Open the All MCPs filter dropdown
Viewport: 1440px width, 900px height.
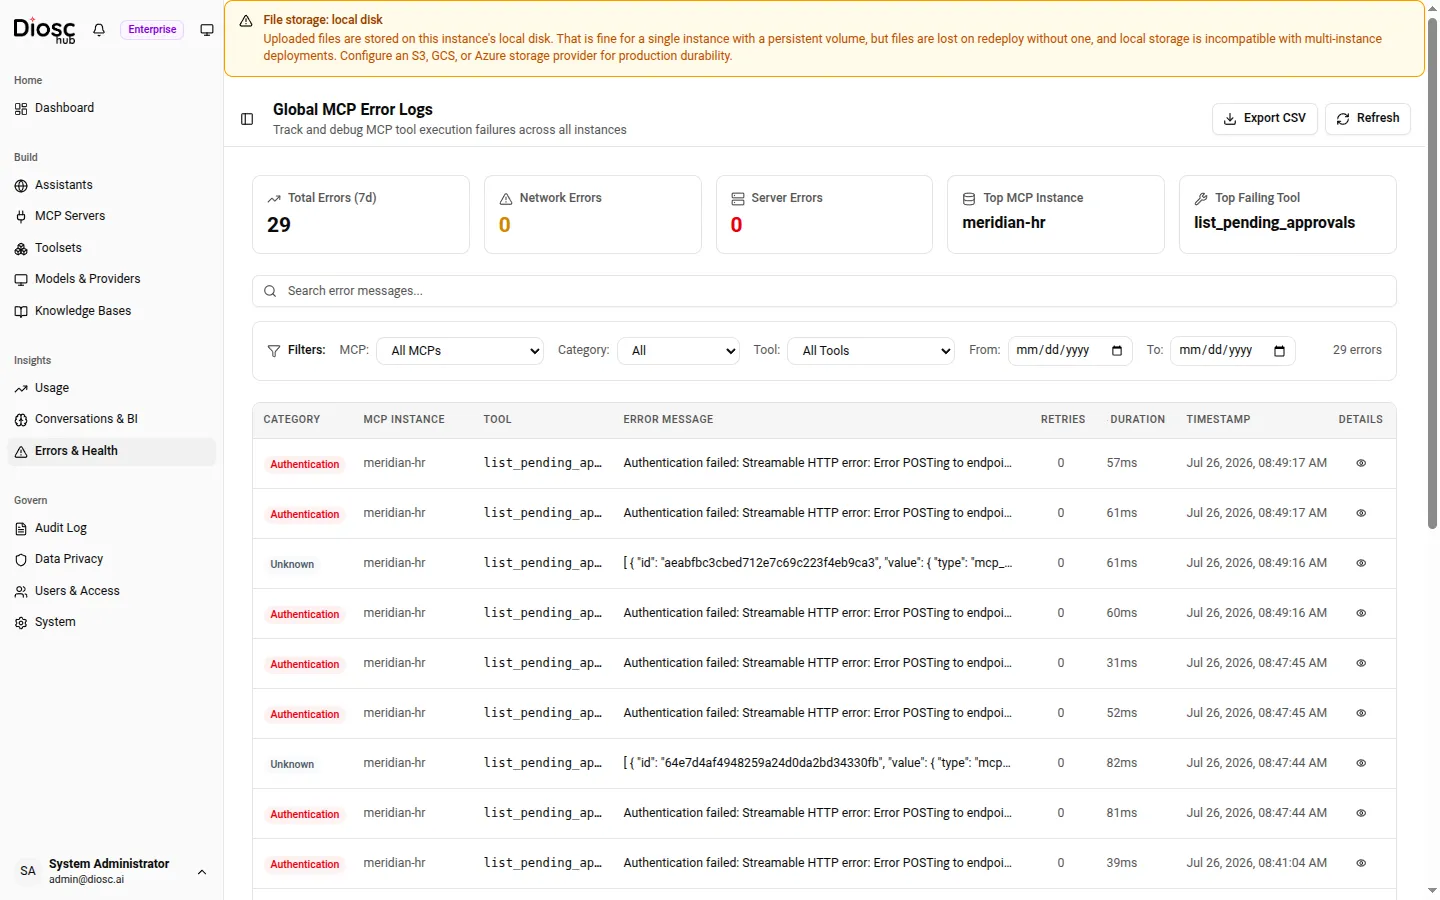click(460, 351)
